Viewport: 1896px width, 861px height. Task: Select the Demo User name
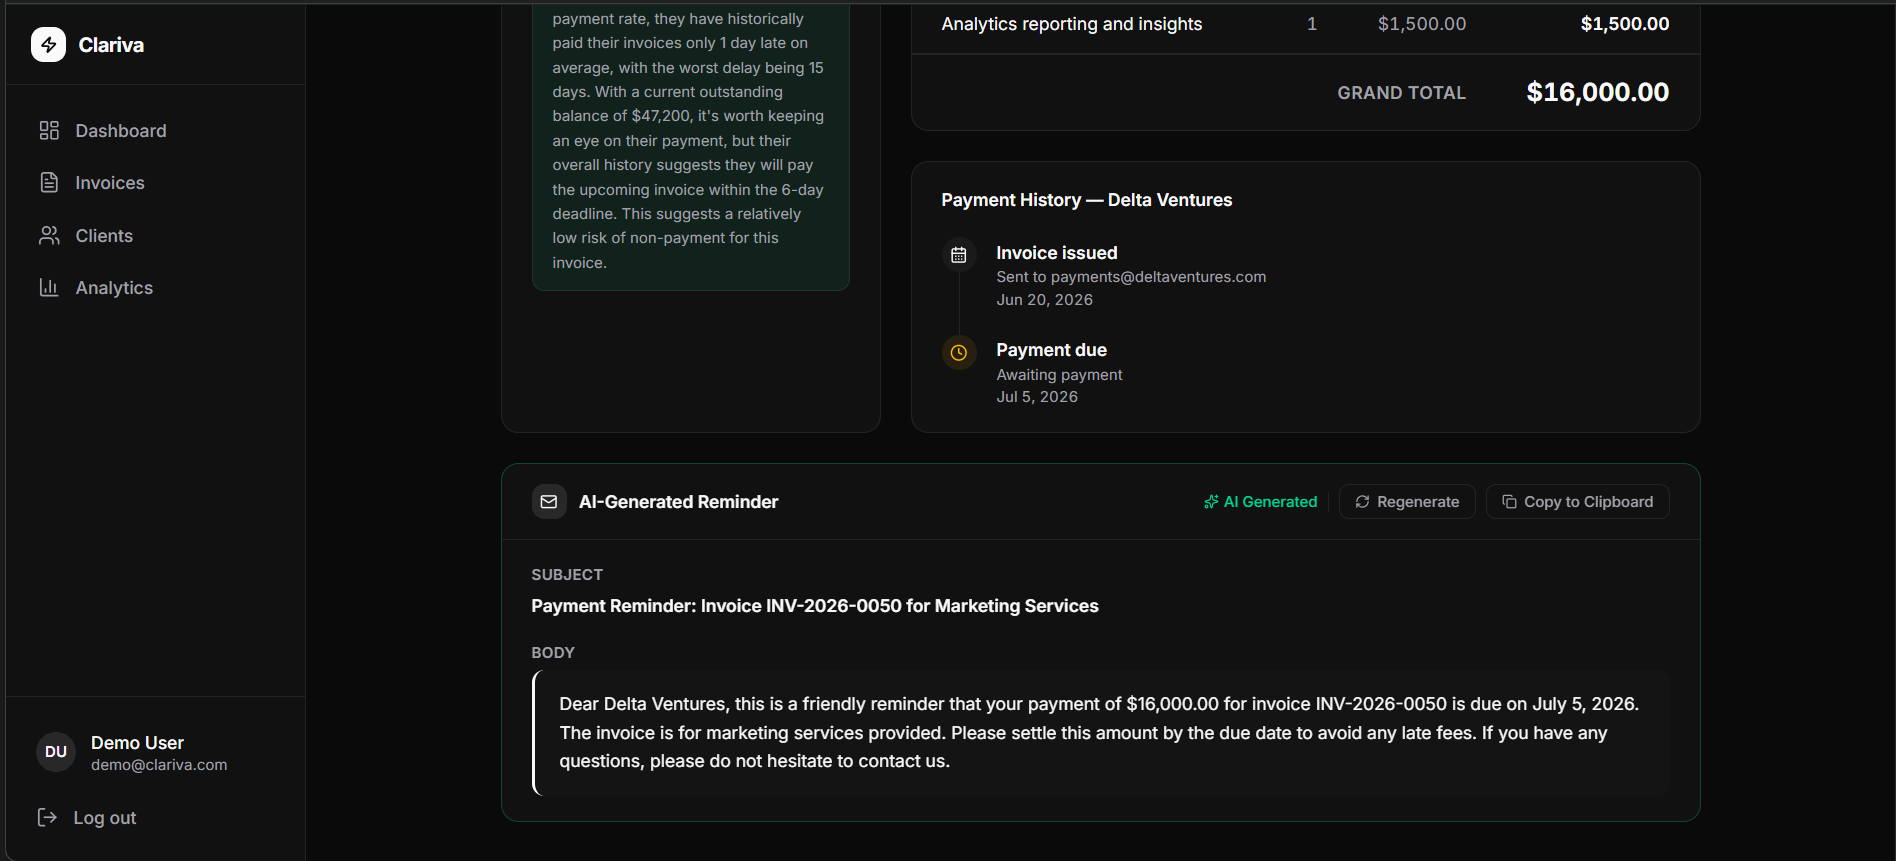tap(137, 743)
